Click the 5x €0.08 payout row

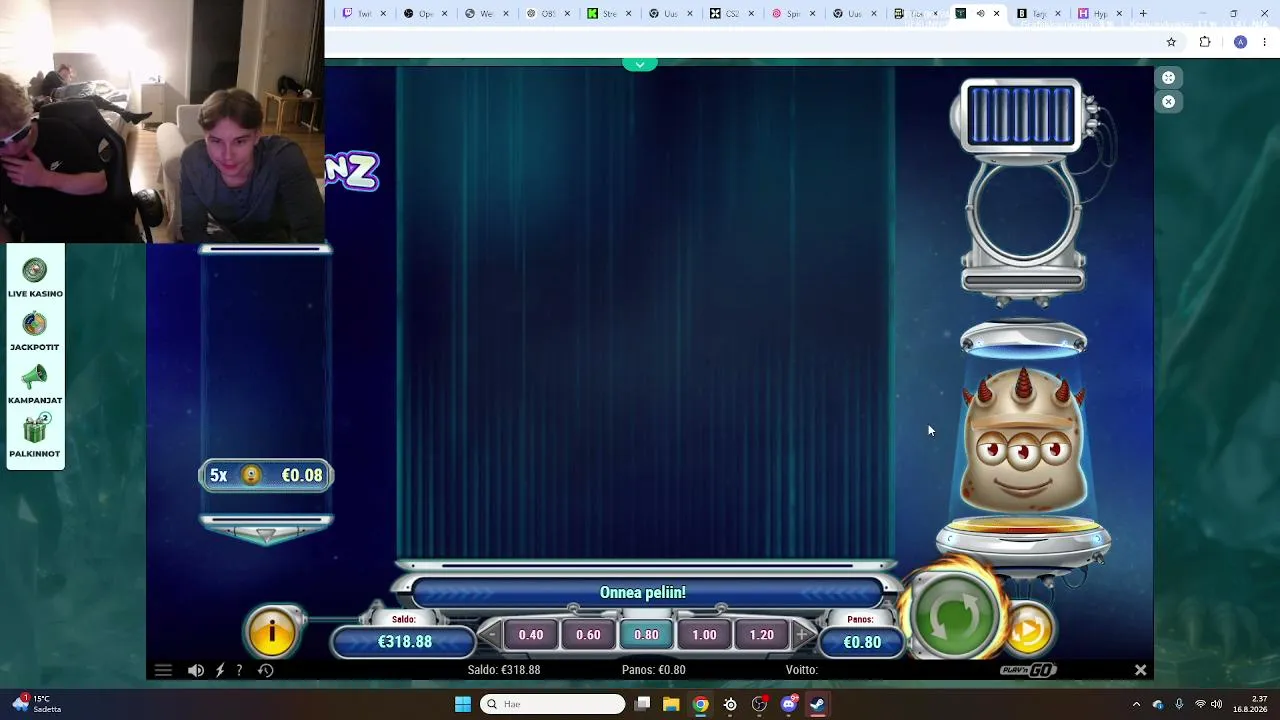point(266,475)
